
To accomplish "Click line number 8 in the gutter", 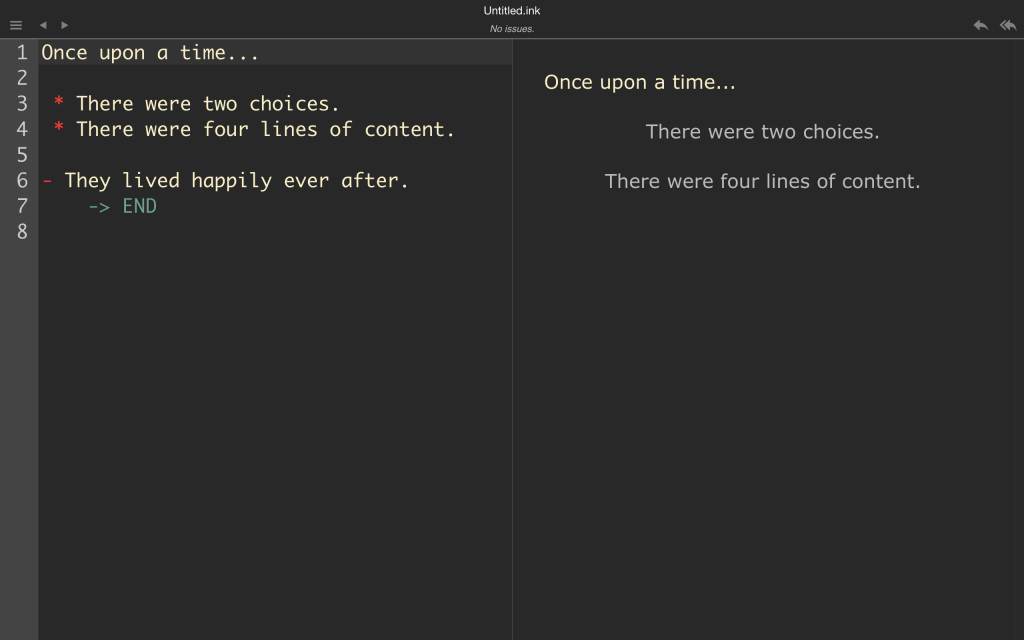I will click(x=21, y=231).
